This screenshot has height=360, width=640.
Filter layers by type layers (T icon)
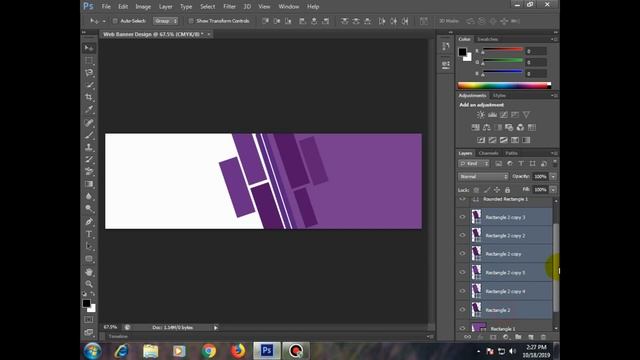tap(521, 164)
